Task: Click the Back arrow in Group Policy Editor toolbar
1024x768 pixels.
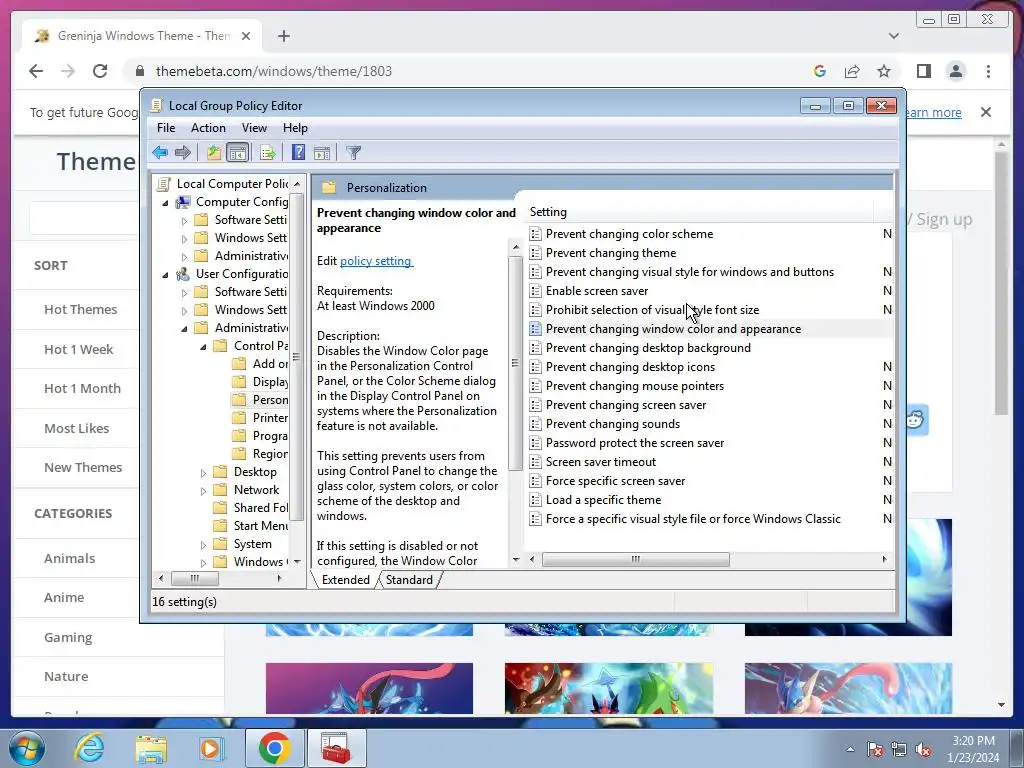Action: (x=160, y=153)
